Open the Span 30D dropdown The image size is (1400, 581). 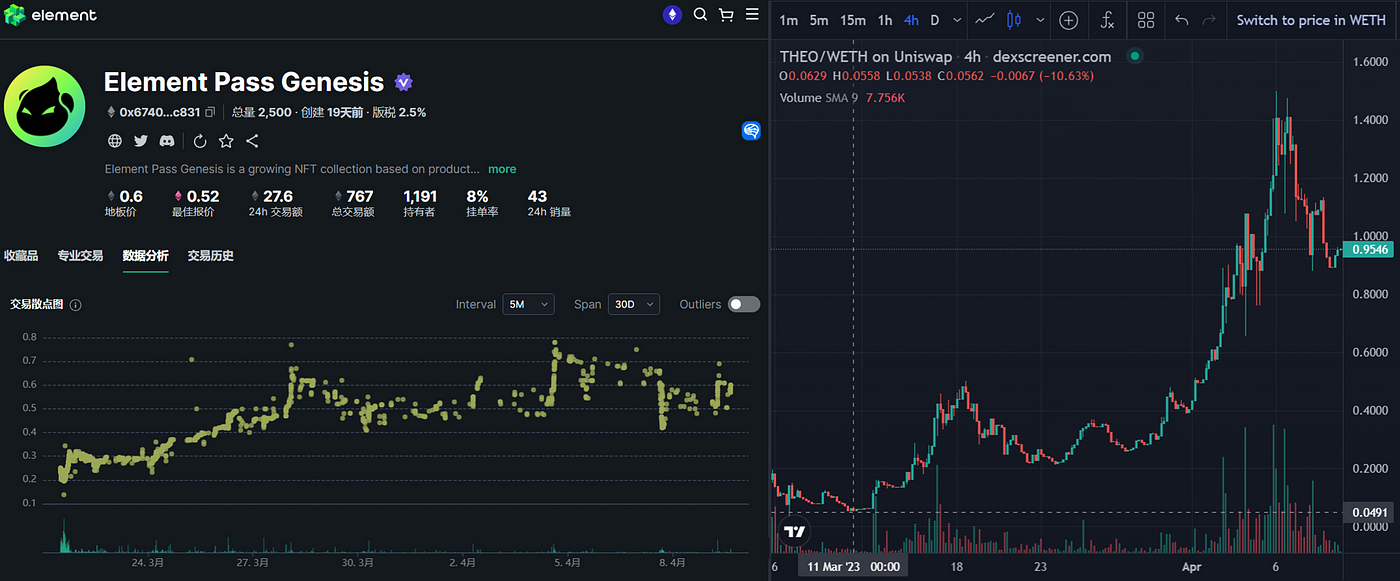tap(633, 304)
